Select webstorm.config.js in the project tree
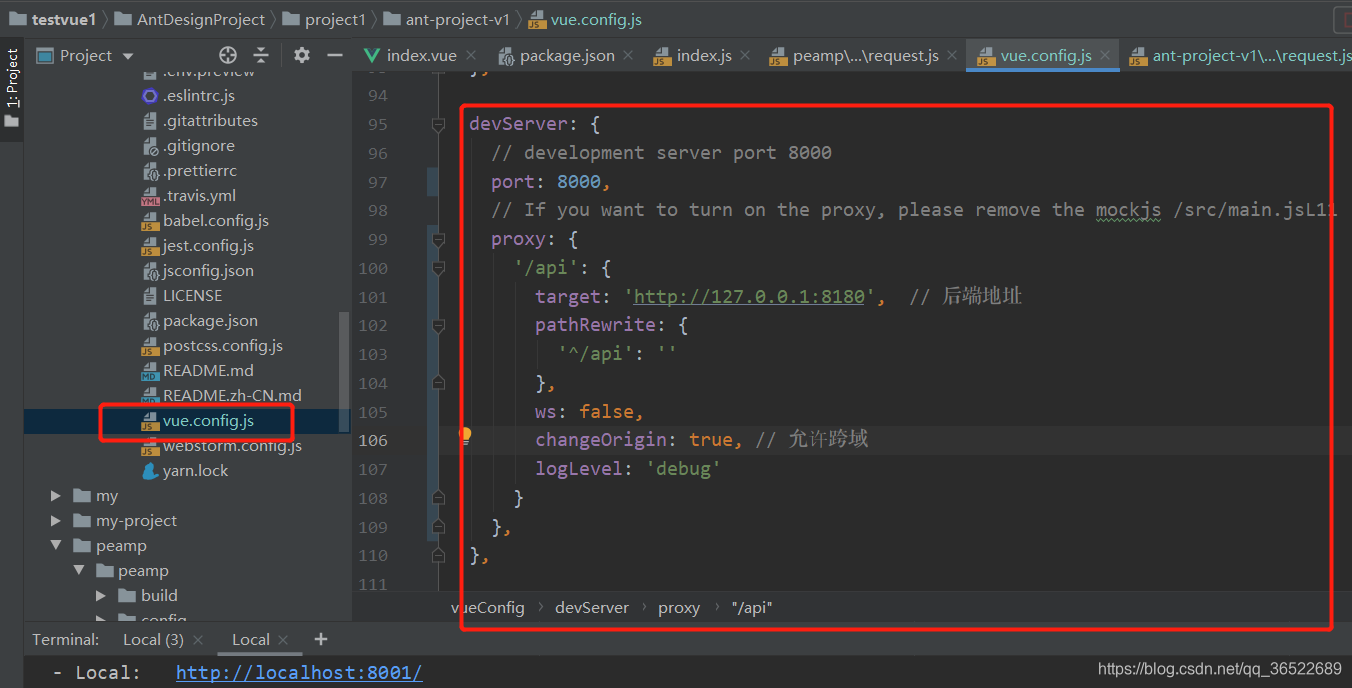The image size is (1352, 688). (232, 446)
